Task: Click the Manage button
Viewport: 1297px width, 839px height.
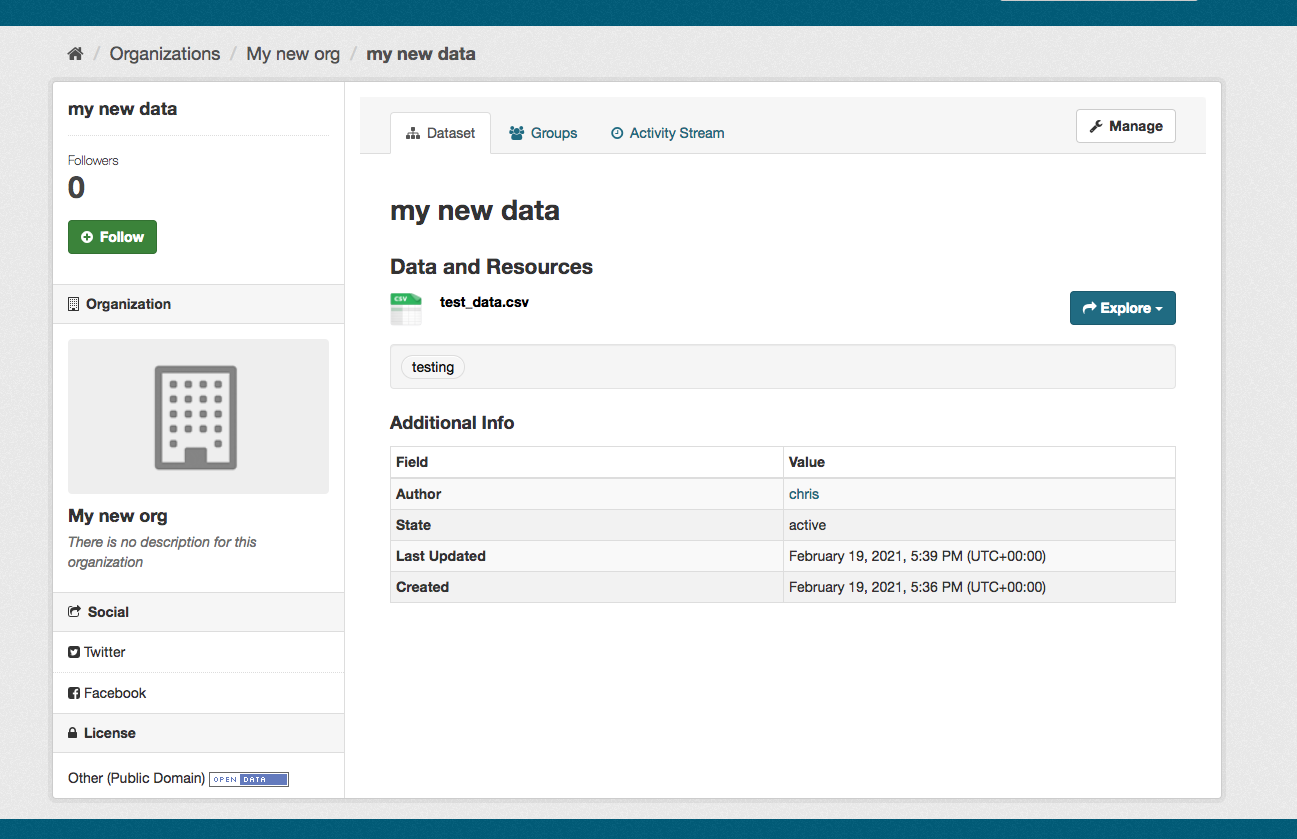Action: coord(1126,126)
